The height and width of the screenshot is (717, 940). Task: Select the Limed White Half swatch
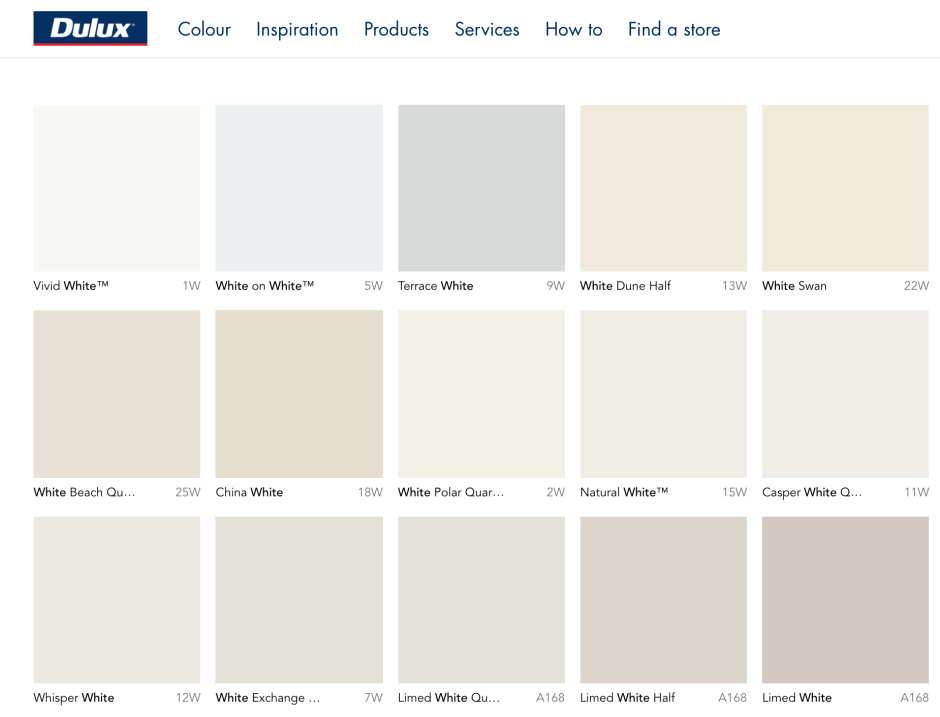coord(663,599)
